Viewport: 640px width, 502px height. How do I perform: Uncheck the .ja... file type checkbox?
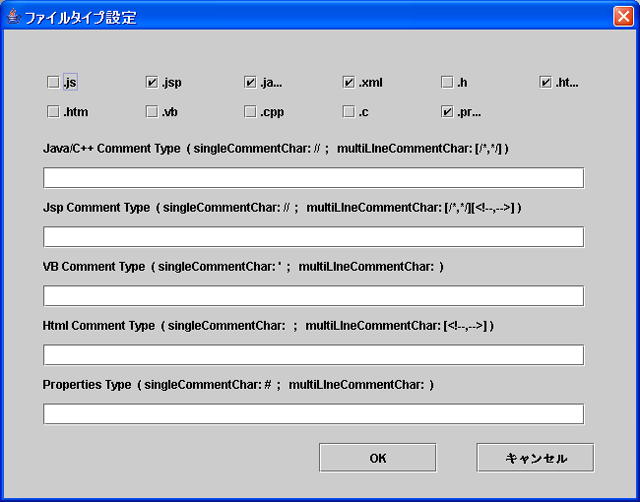click(x=250, y=82)
